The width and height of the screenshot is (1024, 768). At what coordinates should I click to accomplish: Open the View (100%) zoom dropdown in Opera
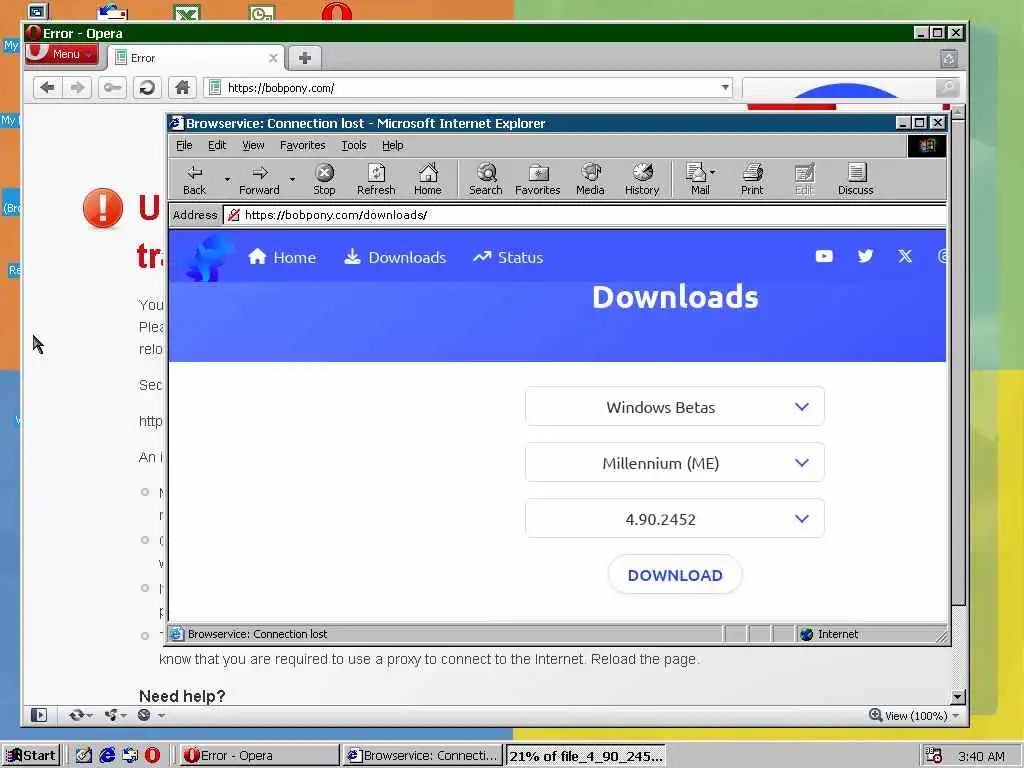916,716
